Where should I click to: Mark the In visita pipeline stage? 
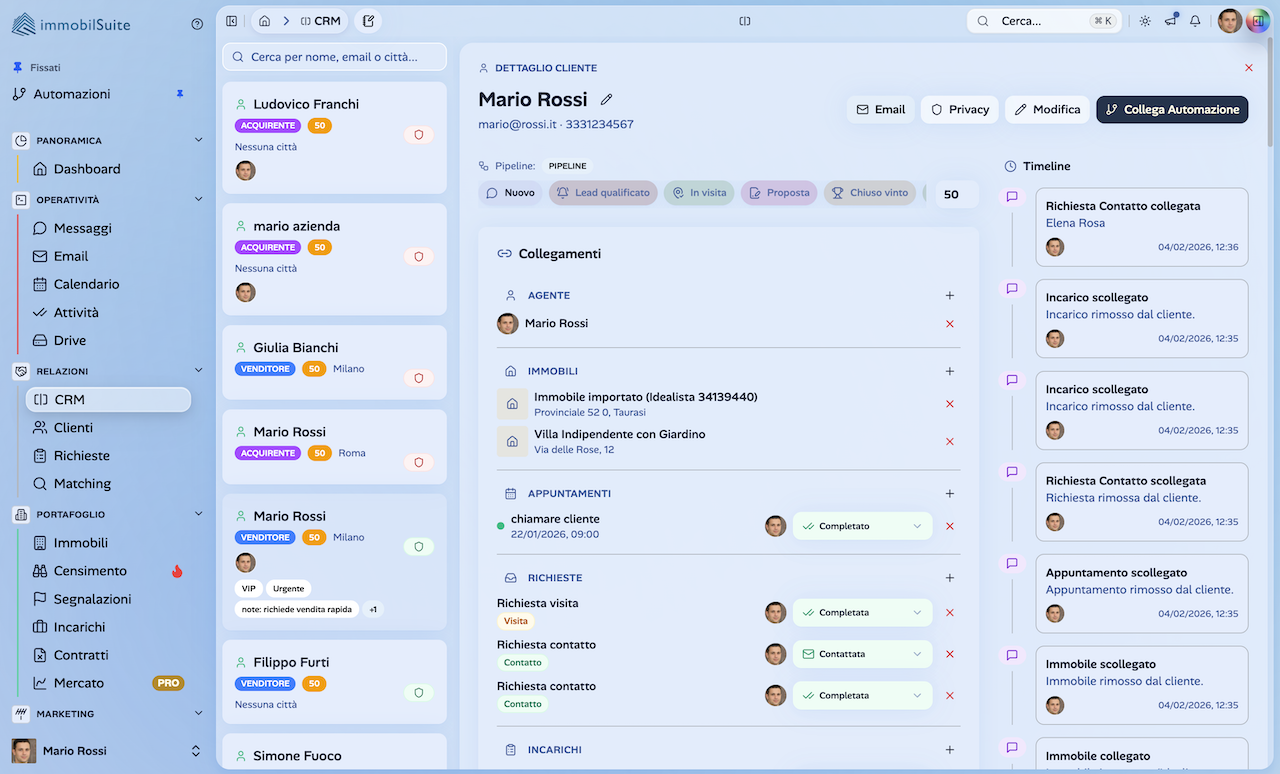[698, 192]
